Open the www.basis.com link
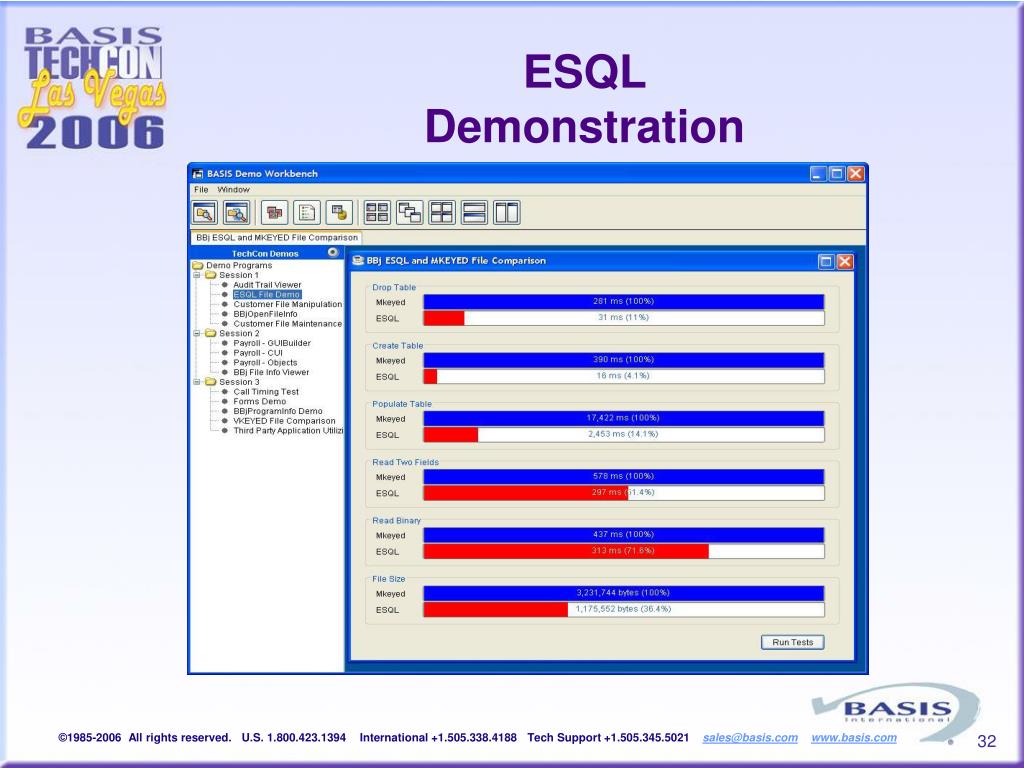1024x768 pixels. [854, 737]
